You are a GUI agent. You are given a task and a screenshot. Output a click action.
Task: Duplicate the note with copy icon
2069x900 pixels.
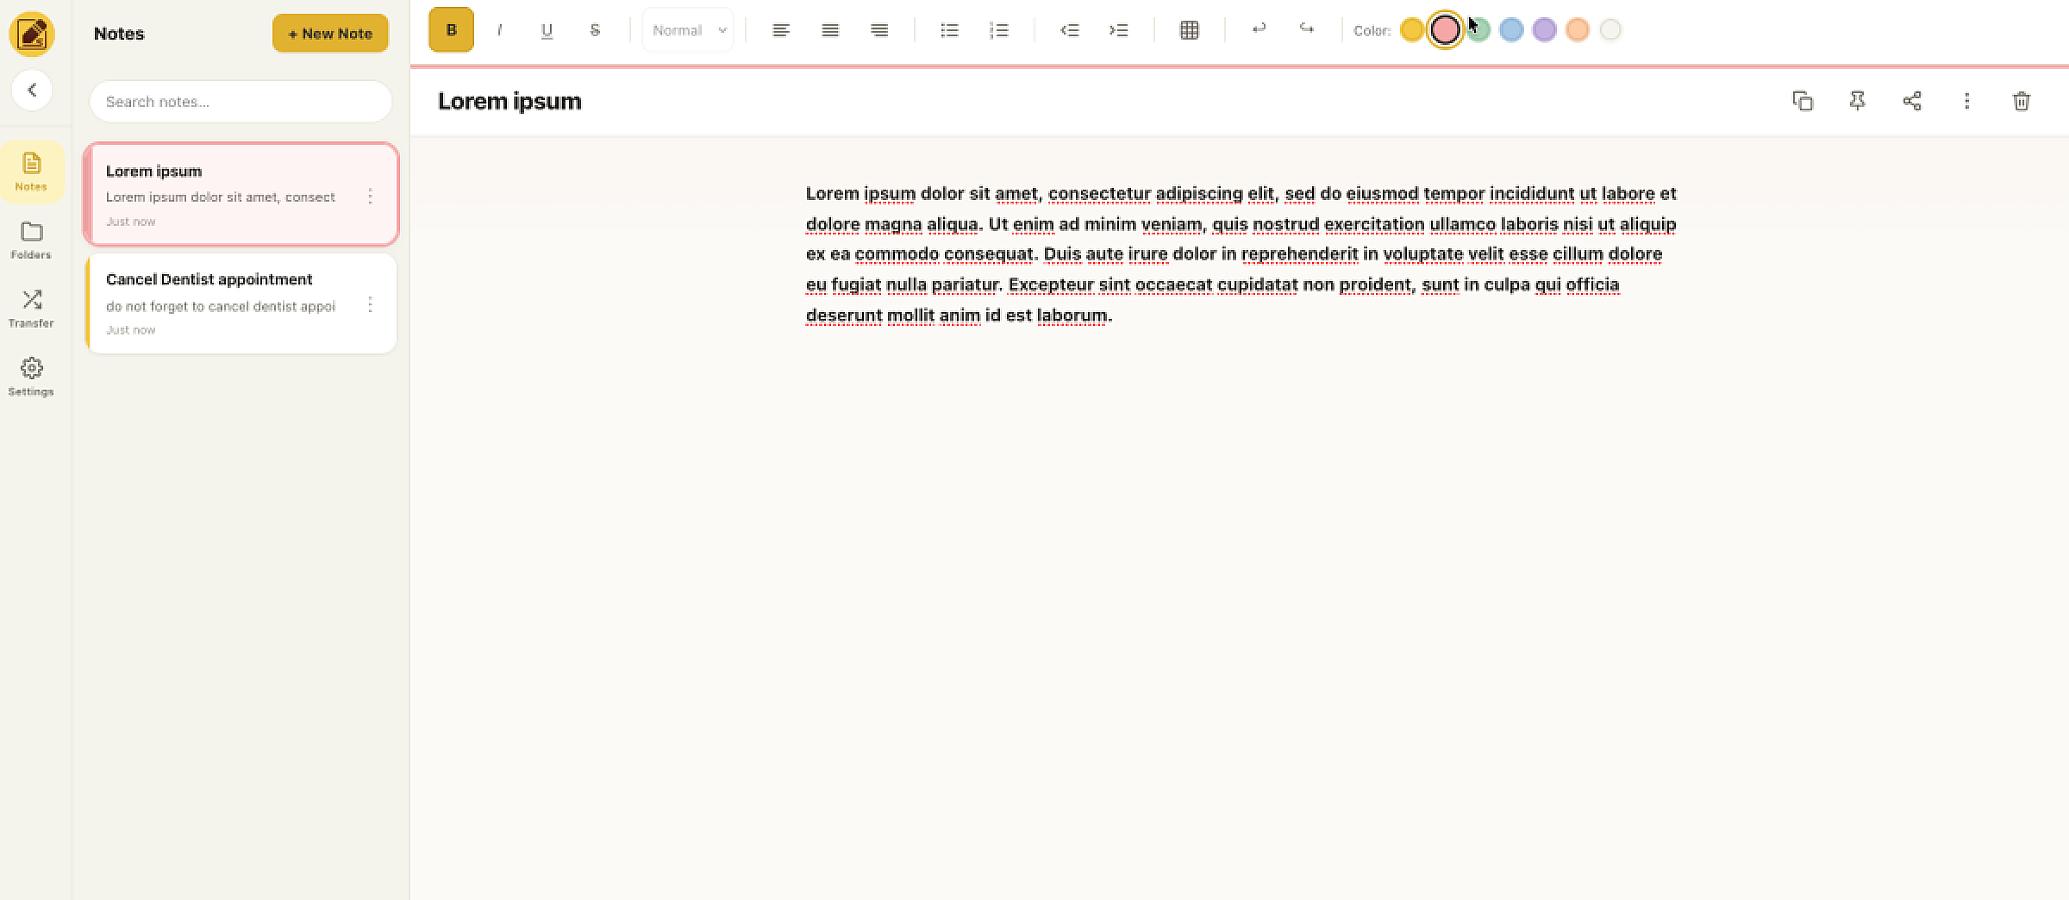click(1802, 101)
